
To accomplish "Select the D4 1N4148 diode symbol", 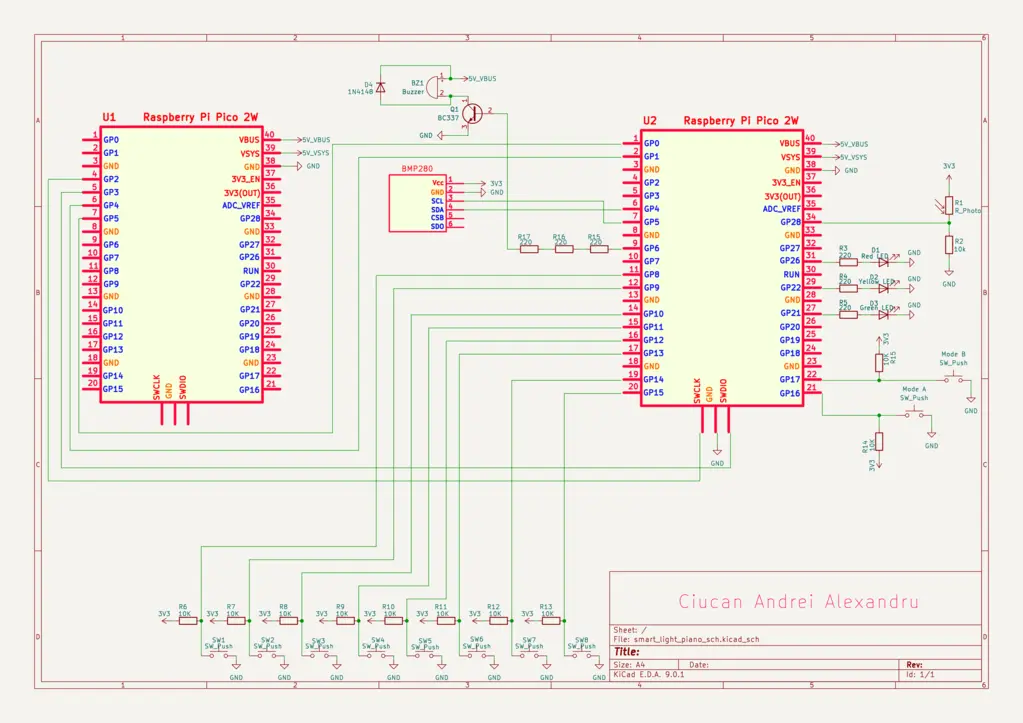I will coord(381,87).
